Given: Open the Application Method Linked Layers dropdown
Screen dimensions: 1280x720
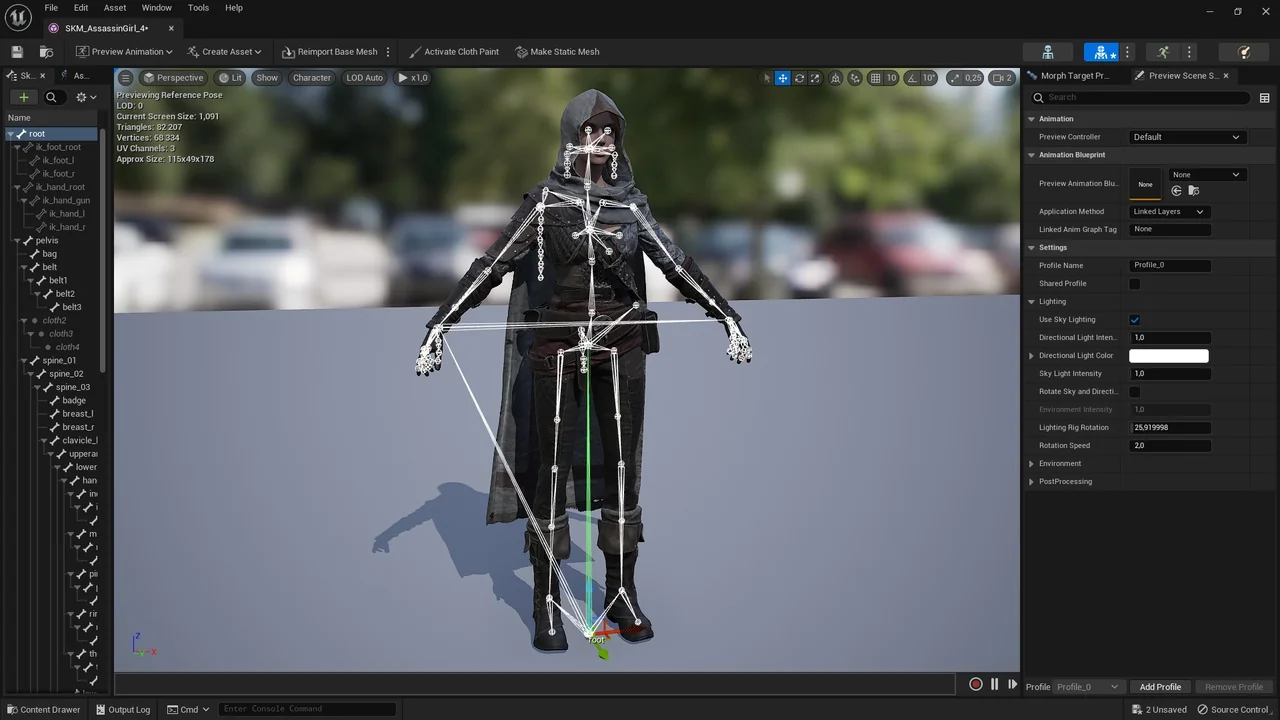Looking at the screenshot, I should [x=1168, y=212].
